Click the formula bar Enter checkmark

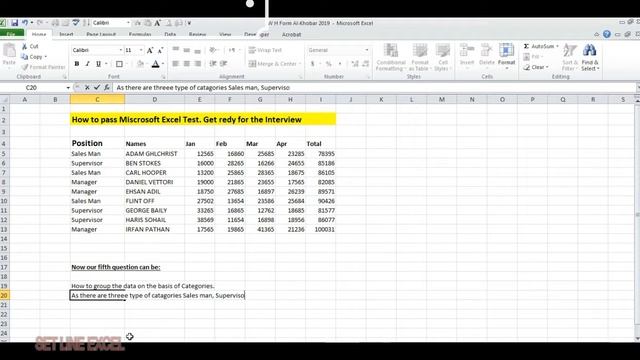point(97,87)
